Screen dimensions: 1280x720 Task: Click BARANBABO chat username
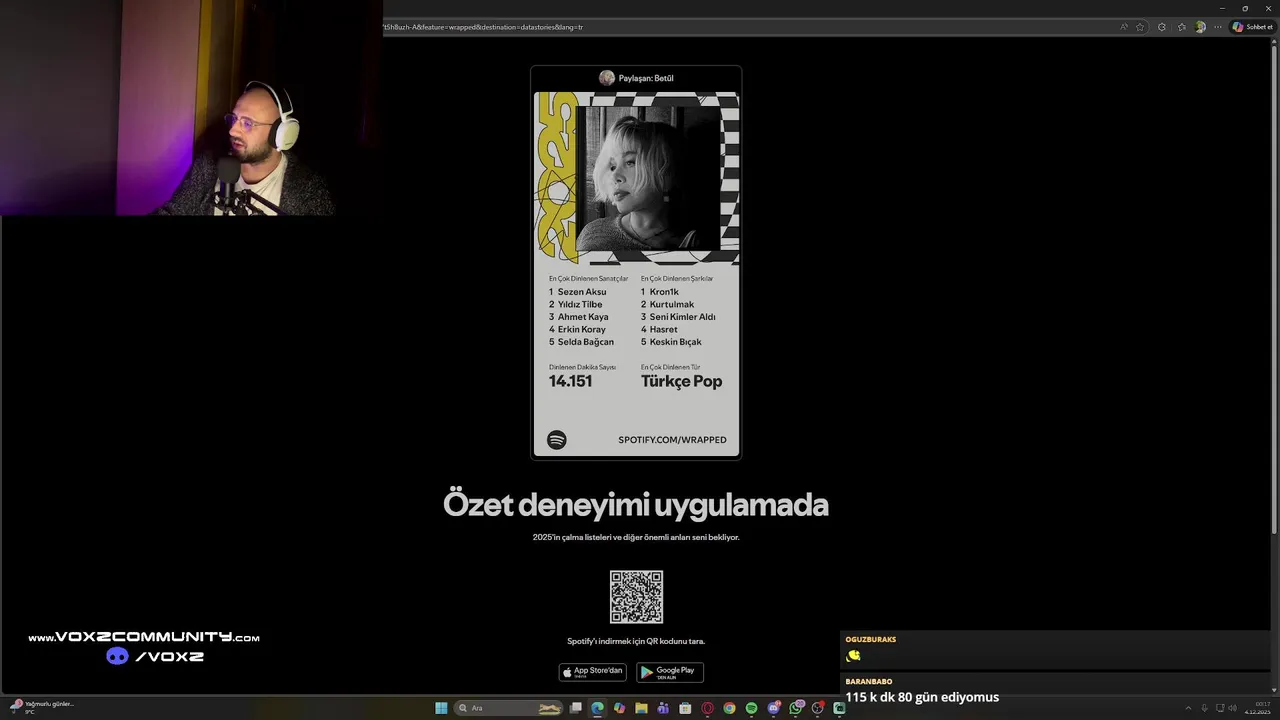(x=869, y=681)
